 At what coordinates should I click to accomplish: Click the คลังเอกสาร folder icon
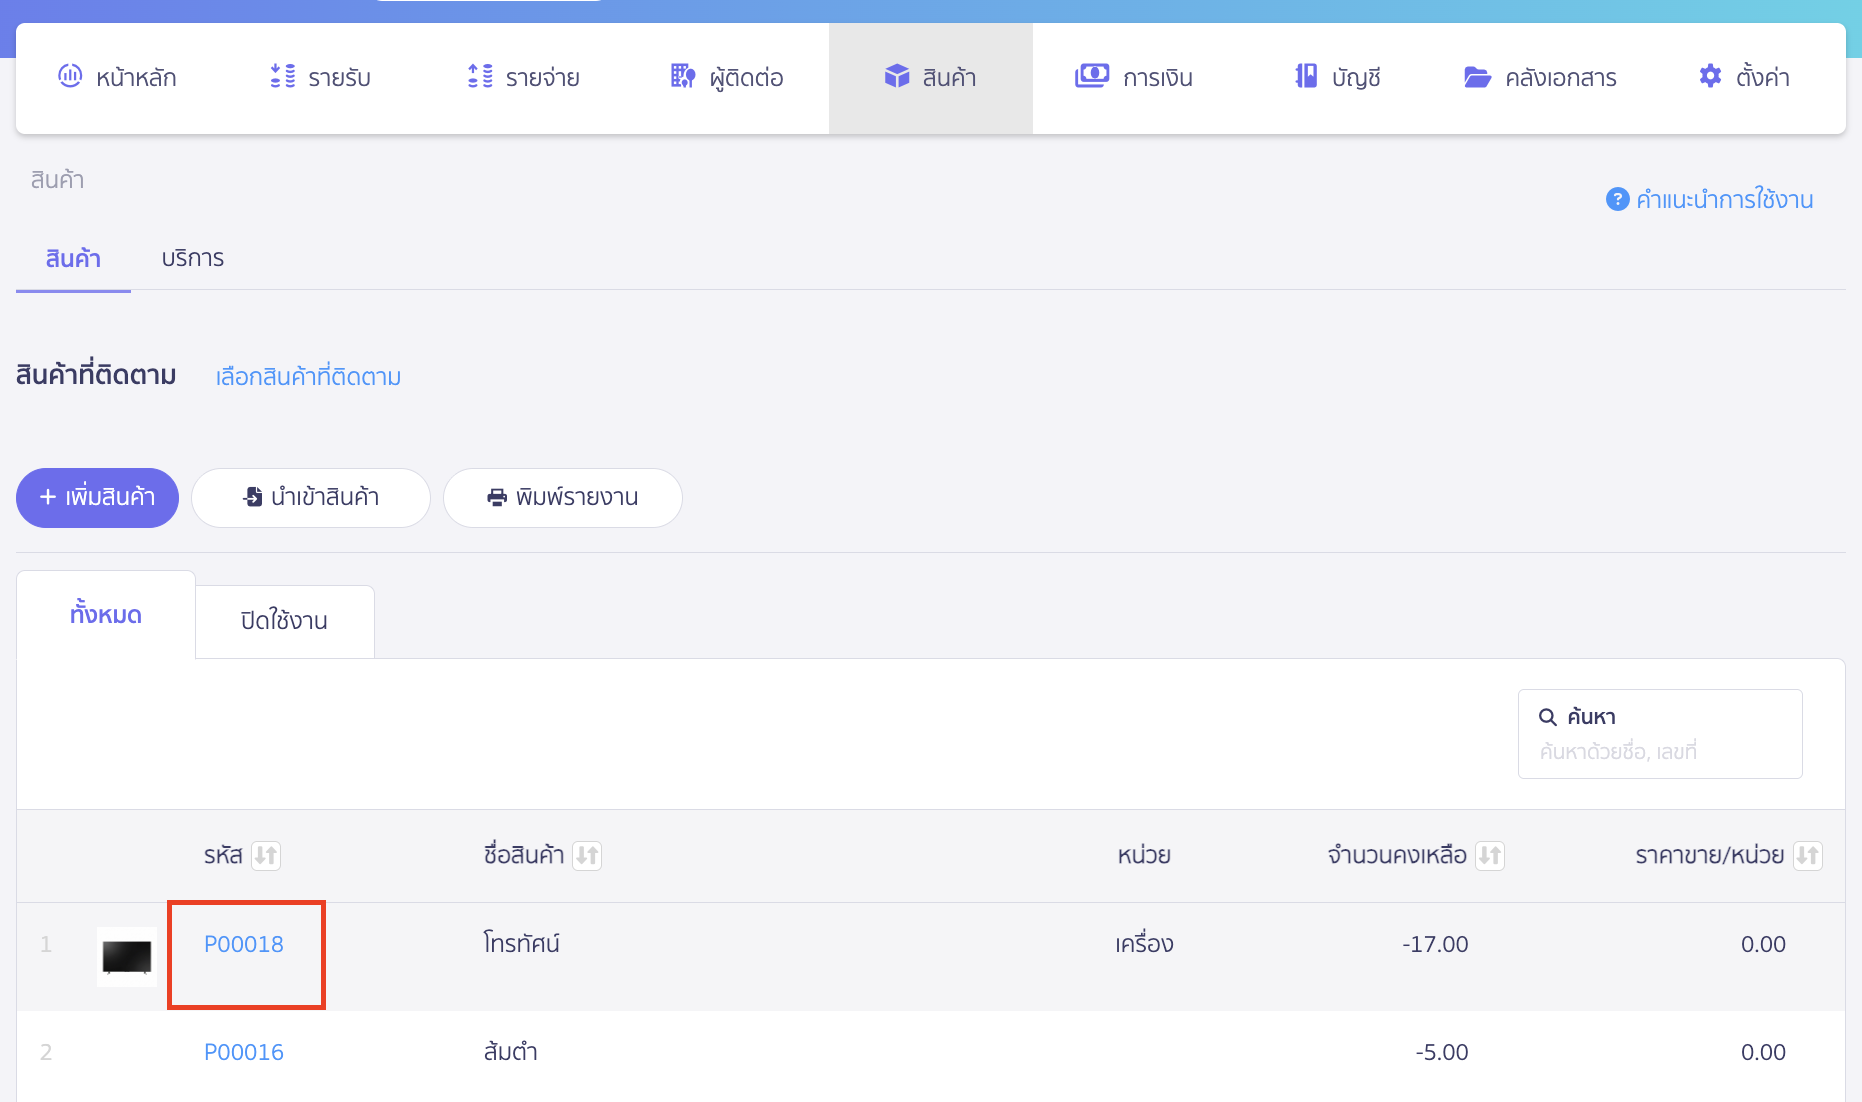click(1477, 77)
